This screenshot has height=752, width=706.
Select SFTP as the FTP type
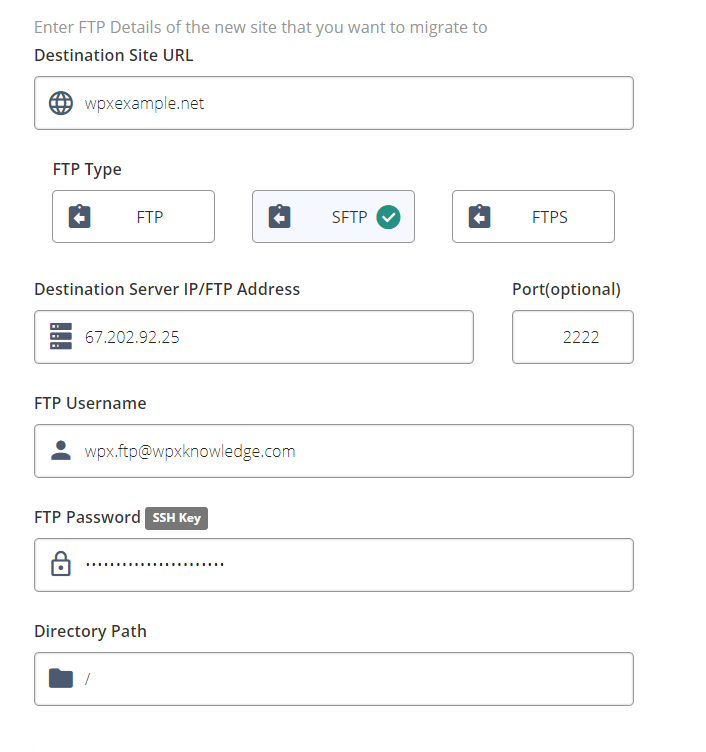[x=333, y=217]
